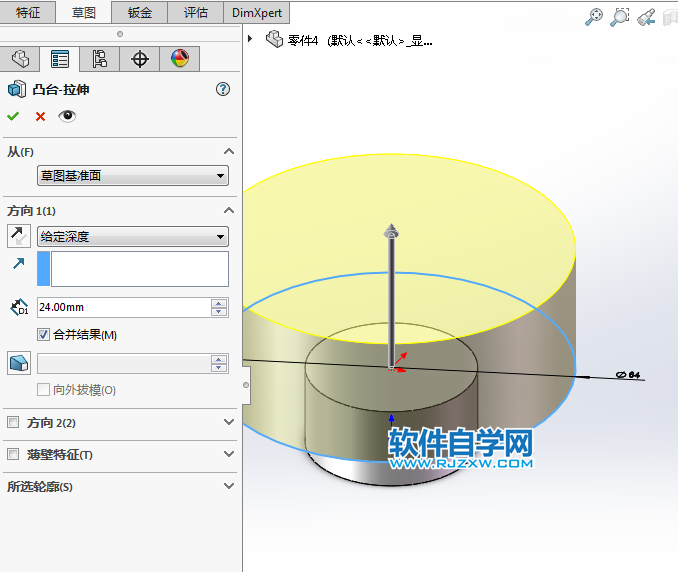Switch to the 草图 tab
This screenshot has height=572, width=678.
point(83,13)
